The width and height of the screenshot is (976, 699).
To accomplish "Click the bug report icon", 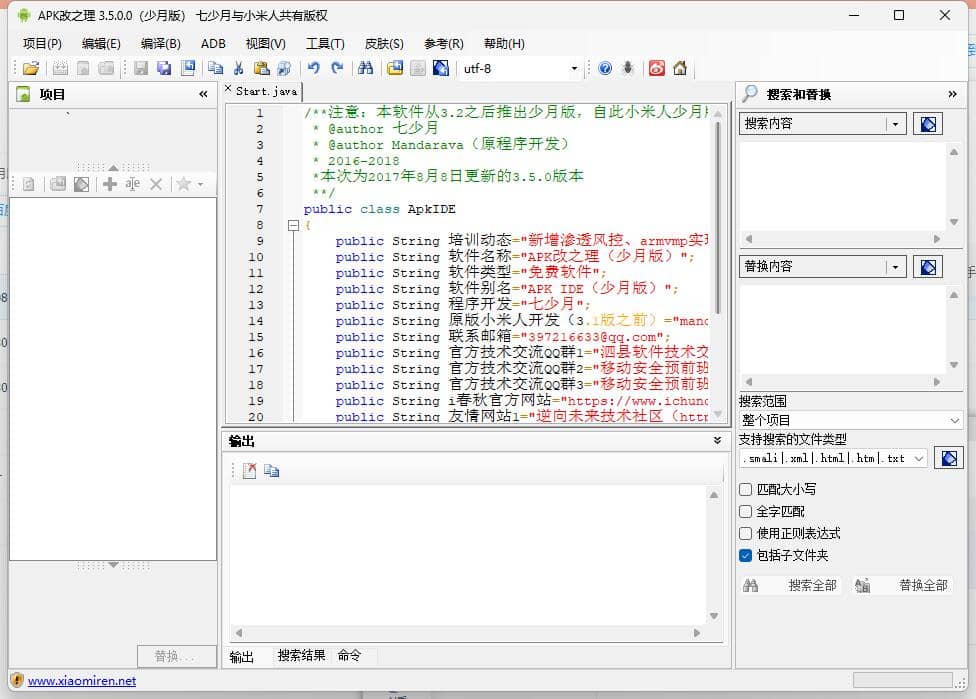I will pos(627,68).
